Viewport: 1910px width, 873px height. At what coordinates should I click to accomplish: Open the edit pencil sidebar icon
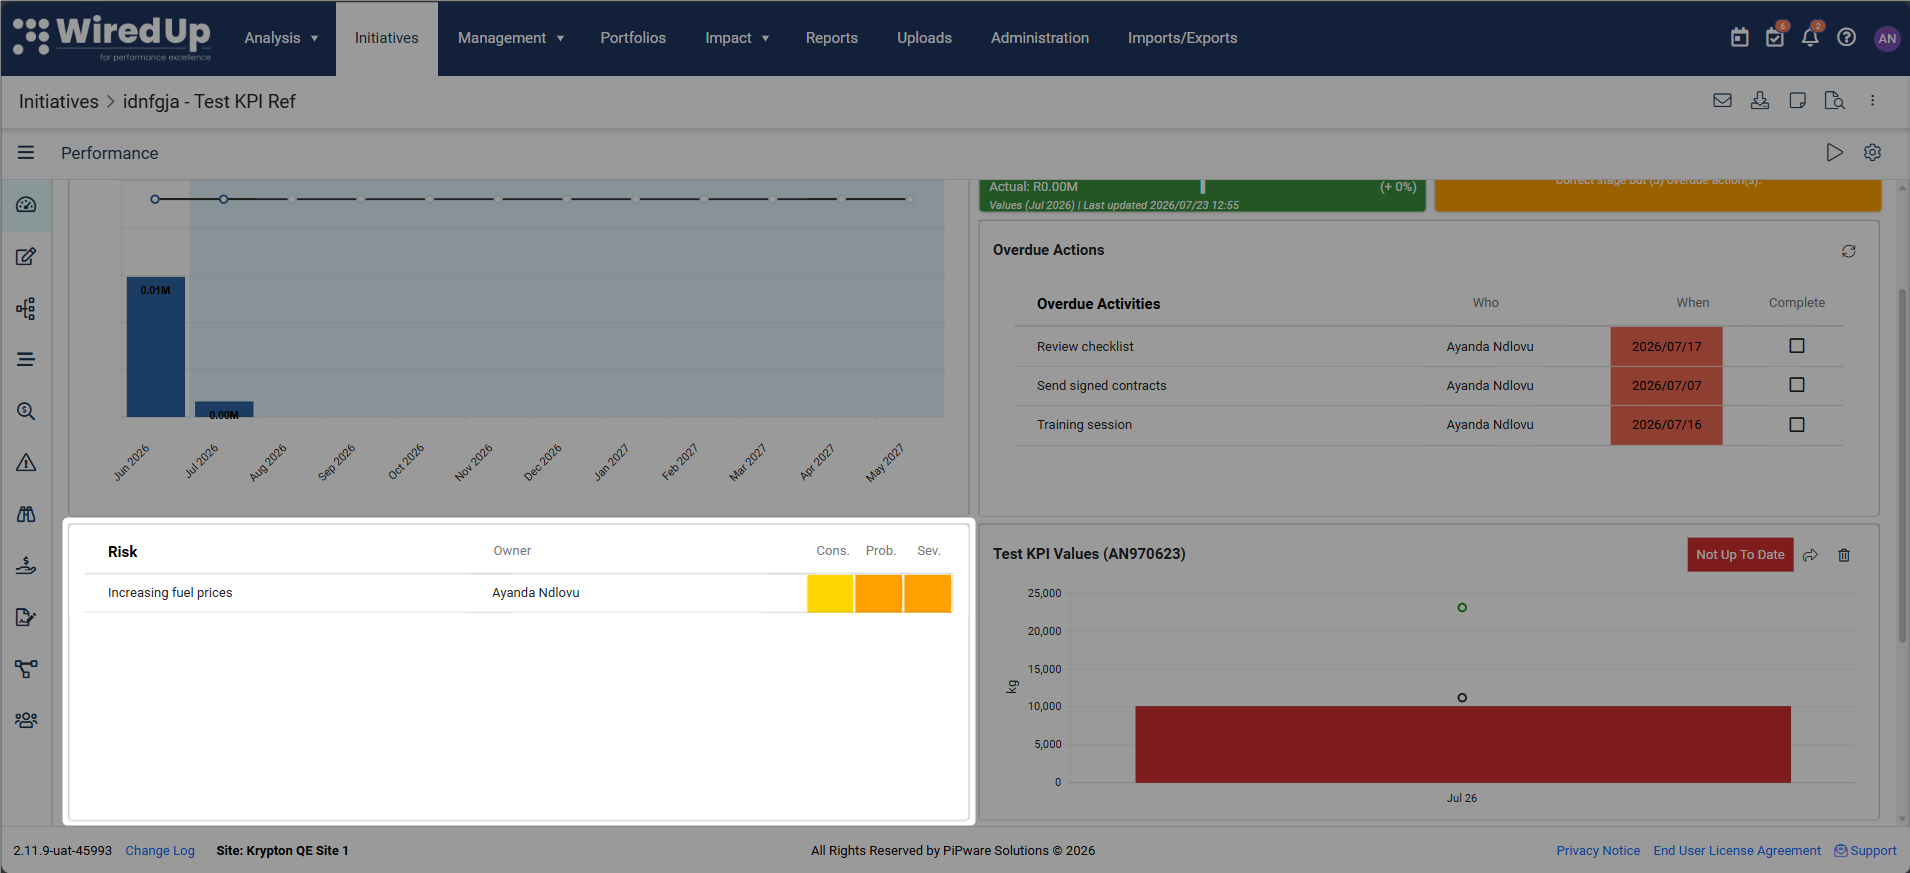(26, 257)
